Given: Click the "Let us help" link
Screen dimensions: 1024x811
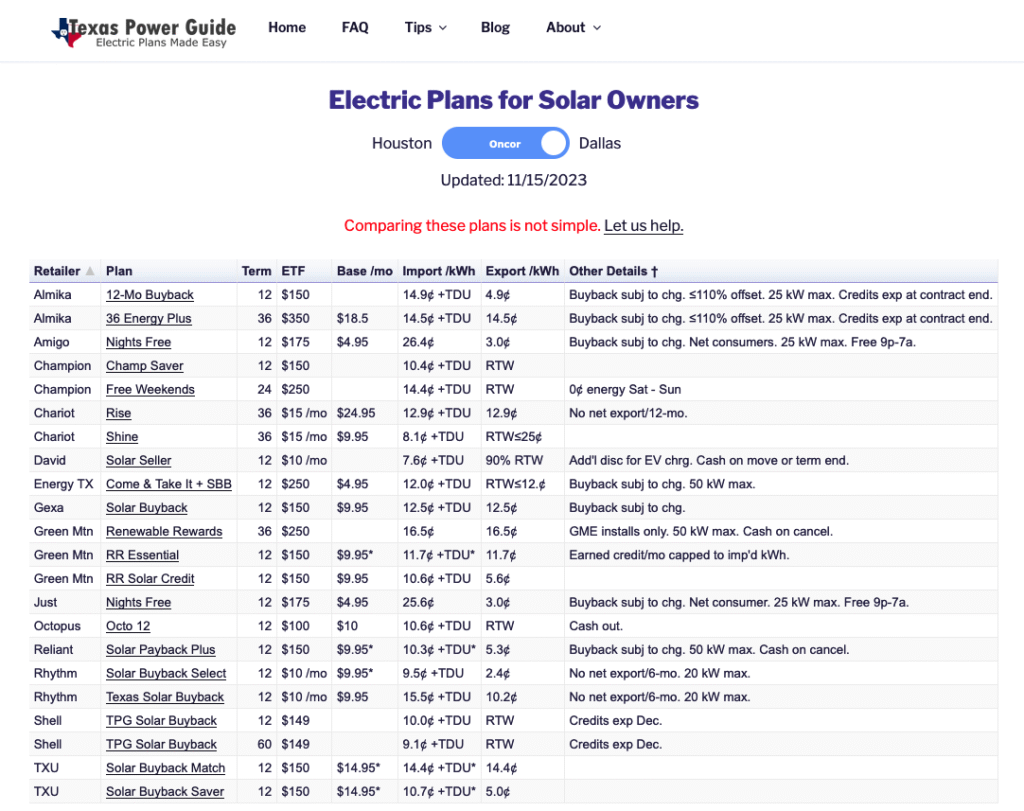Looking at the screenshot, I should tap(643, 226).
